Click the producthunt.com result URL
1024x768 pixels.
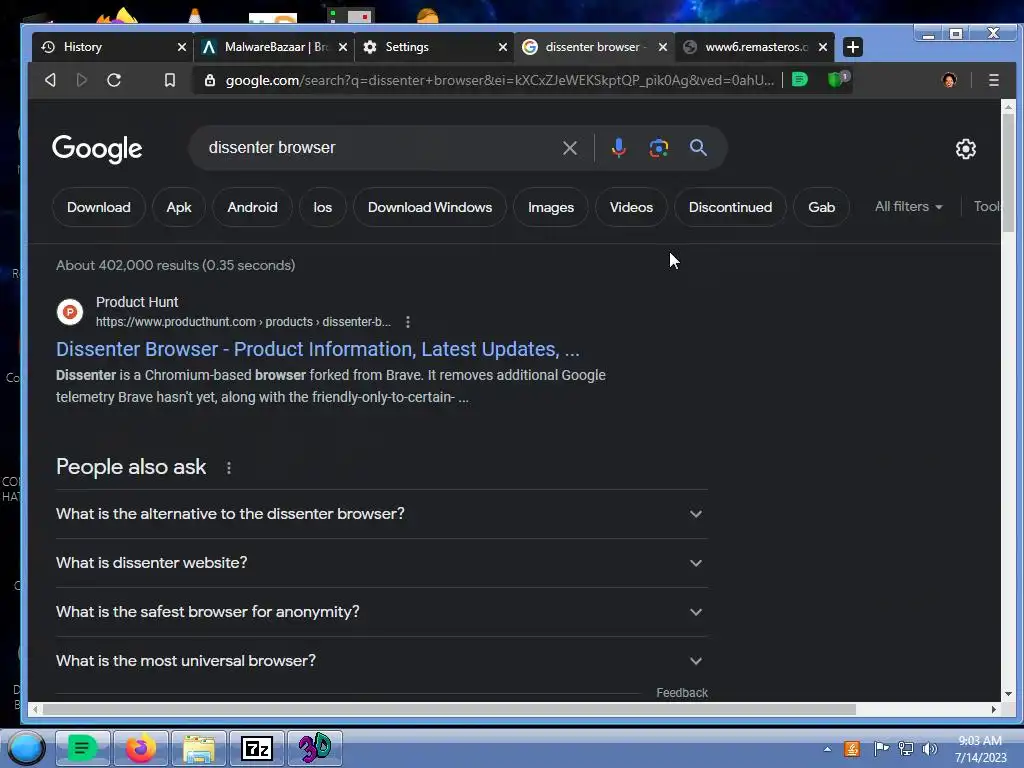pos(243,322)
